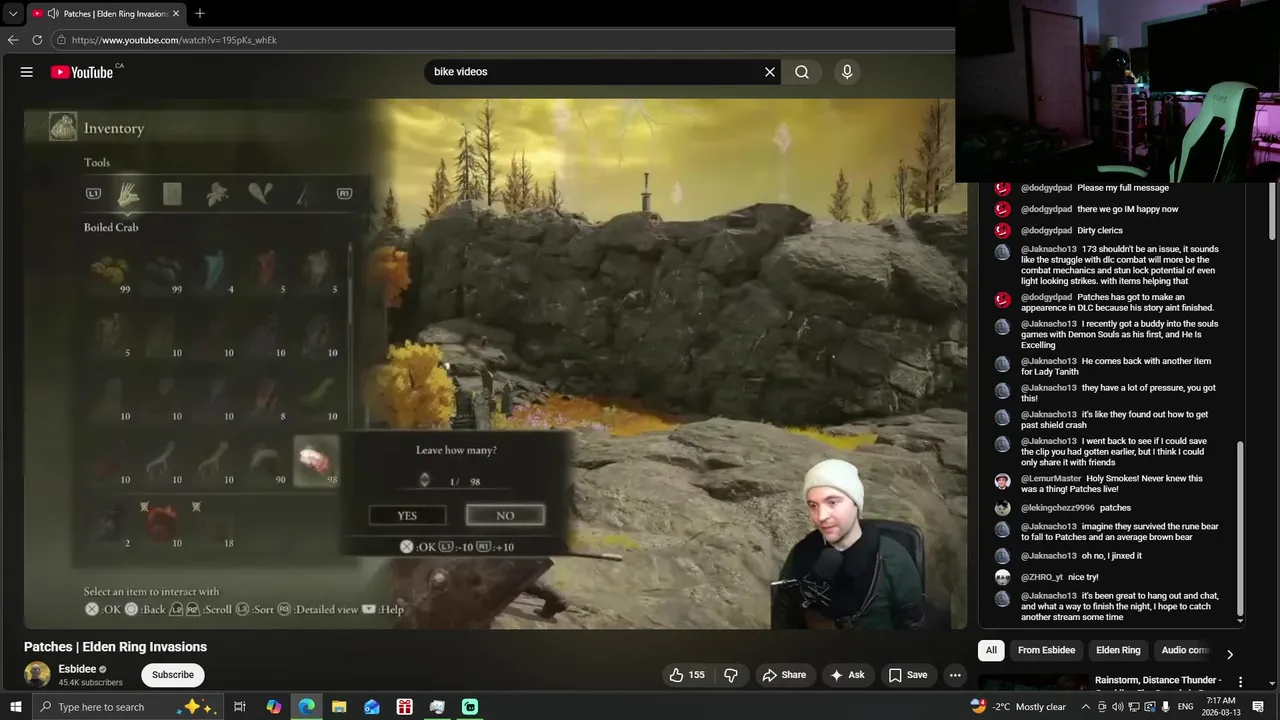Select the All filter chip

pos(991,650)
